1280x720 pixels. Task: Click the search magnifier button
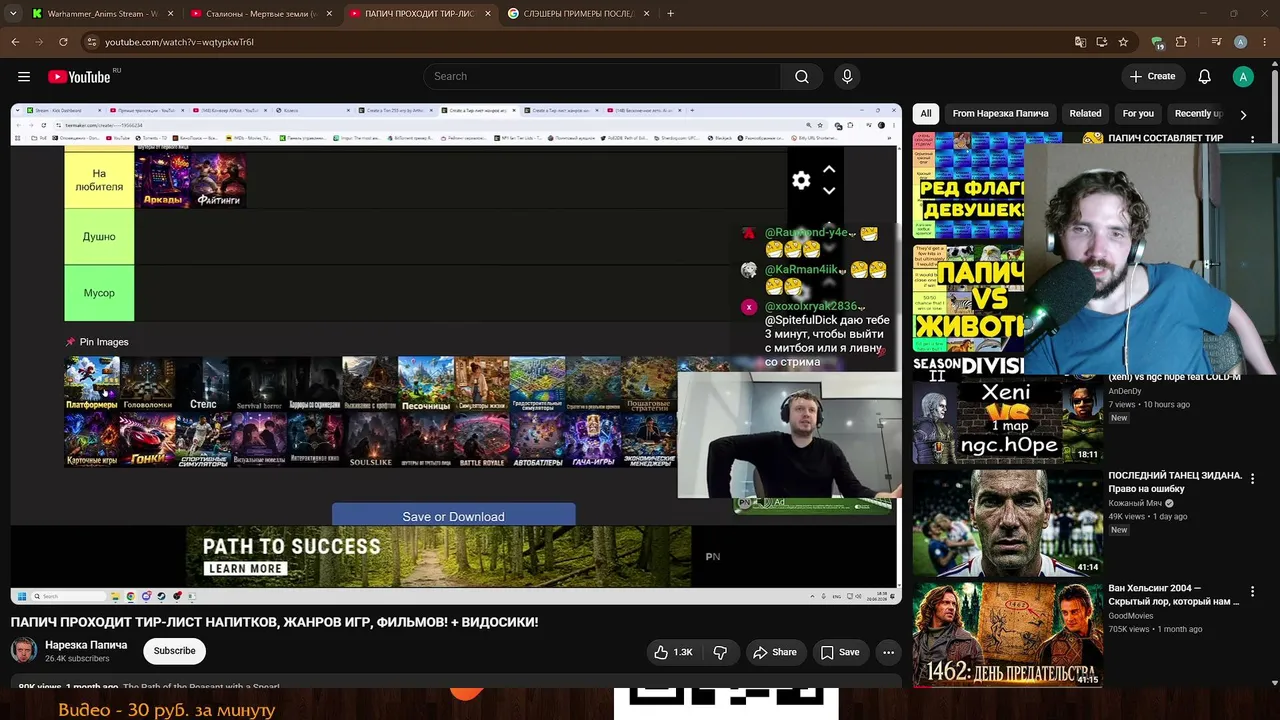click(x=802, y=76)
